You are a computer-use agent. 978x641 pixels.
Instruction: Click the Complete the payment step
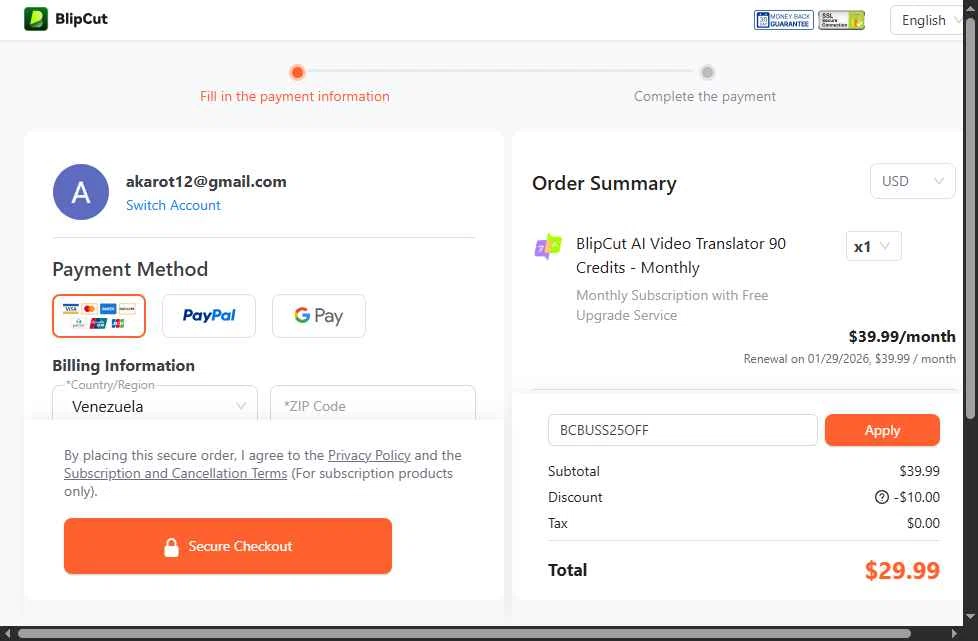tap(705, 96)
